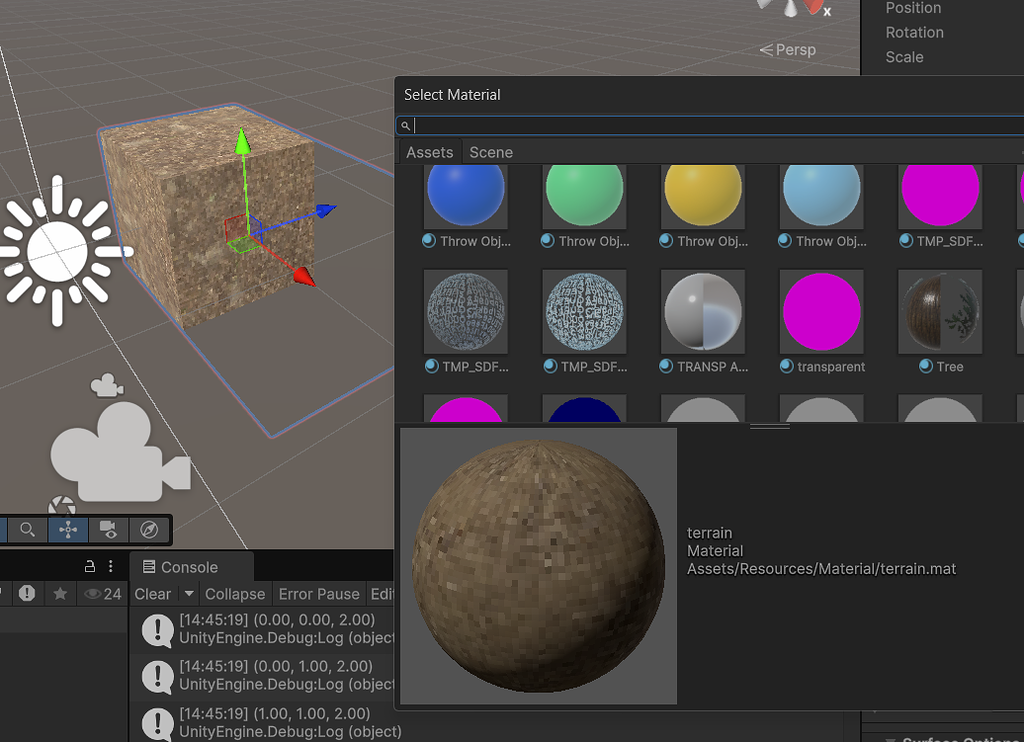Click the compass orbit navigation icon
This screenshot has height=742, width=1024.
click(x=146, y=530)
